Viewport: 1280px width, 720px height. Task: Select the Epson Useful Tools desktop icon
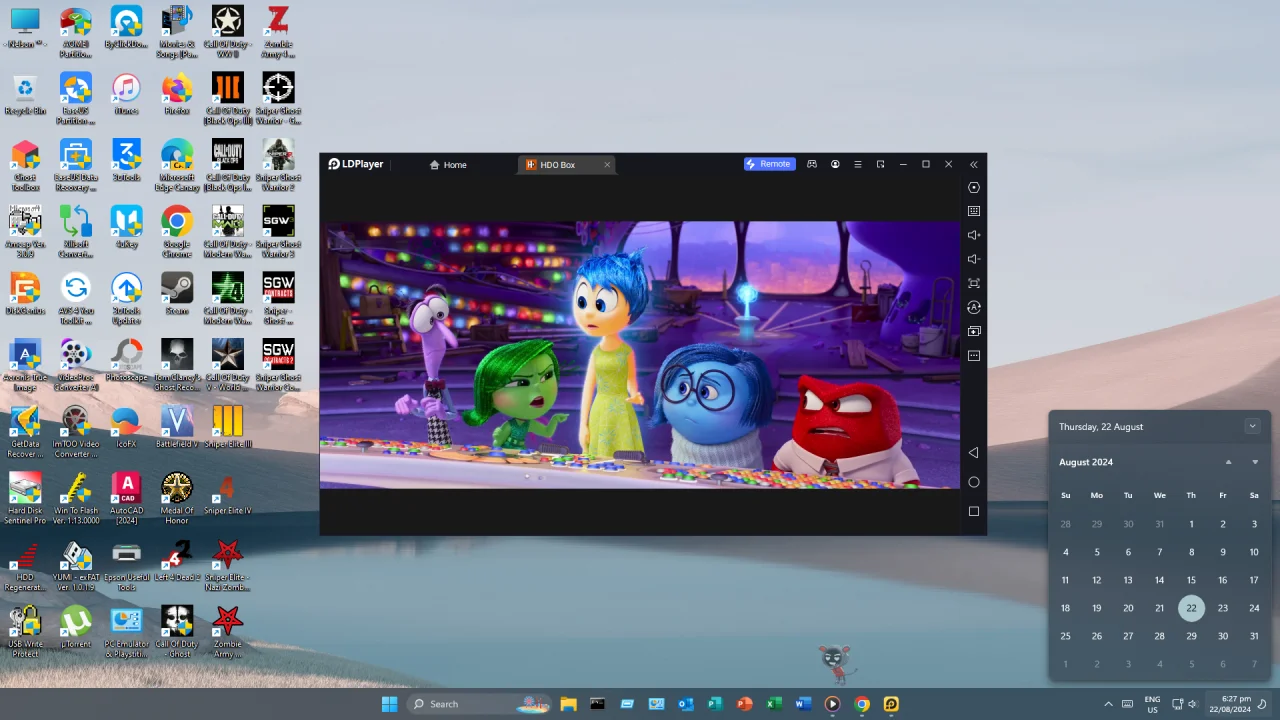(x=126, y=566)
